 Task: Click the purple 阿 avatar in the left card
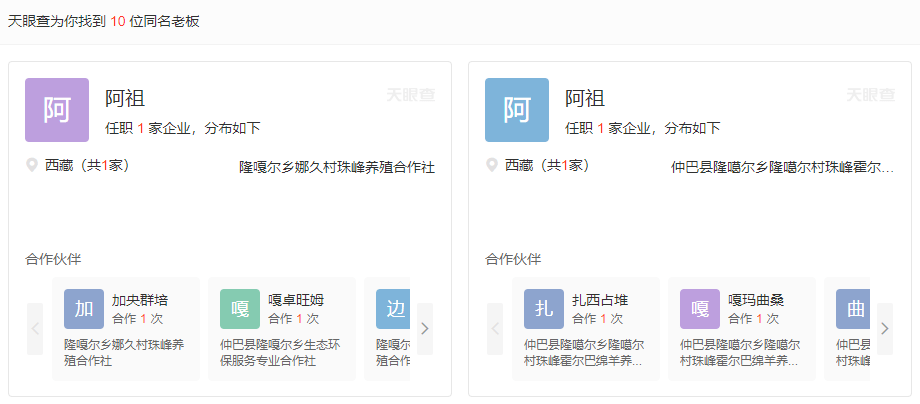pos(57,110)
